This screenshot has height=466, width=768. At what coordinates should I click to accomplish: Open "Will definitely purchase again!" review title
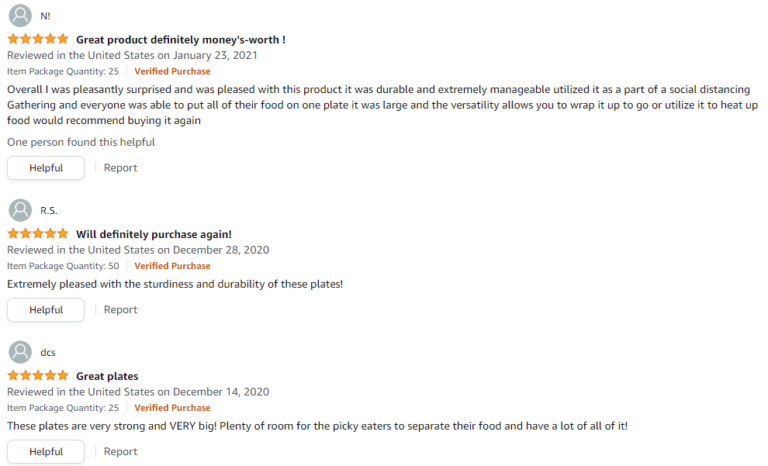[154, 234]
